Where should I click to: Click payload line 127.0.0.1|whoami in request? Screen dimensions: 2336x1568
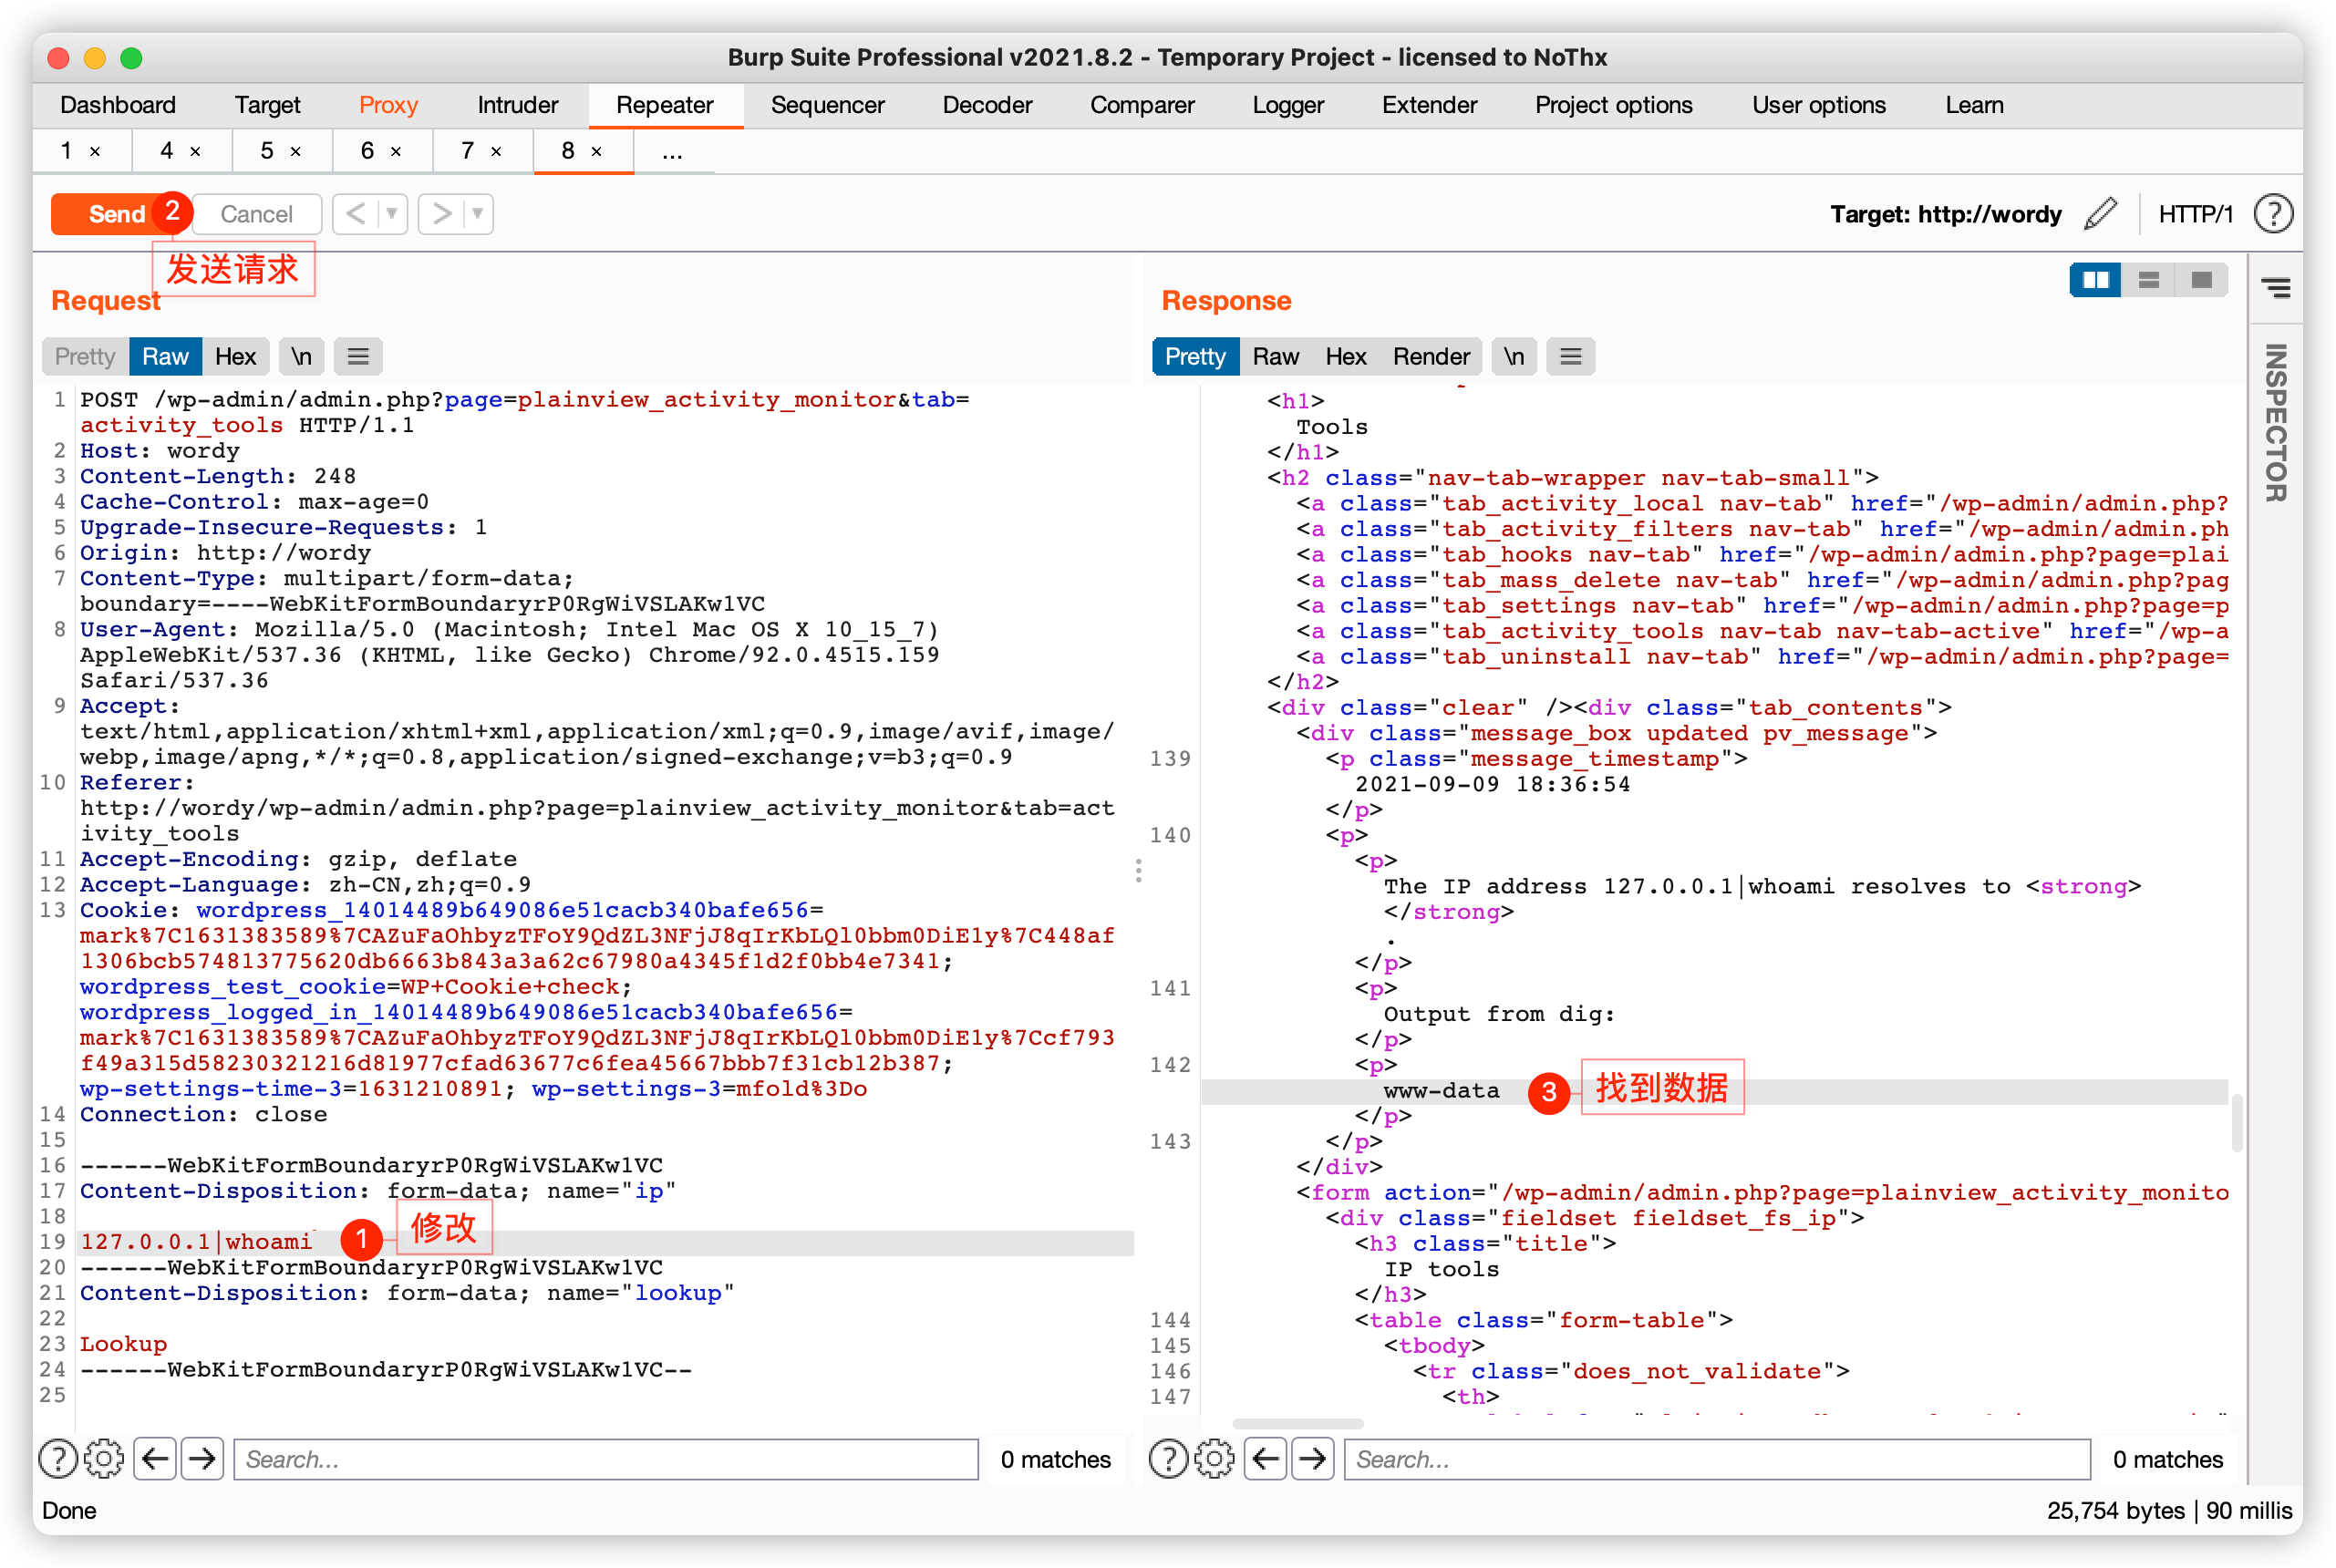pos(196,1242)
